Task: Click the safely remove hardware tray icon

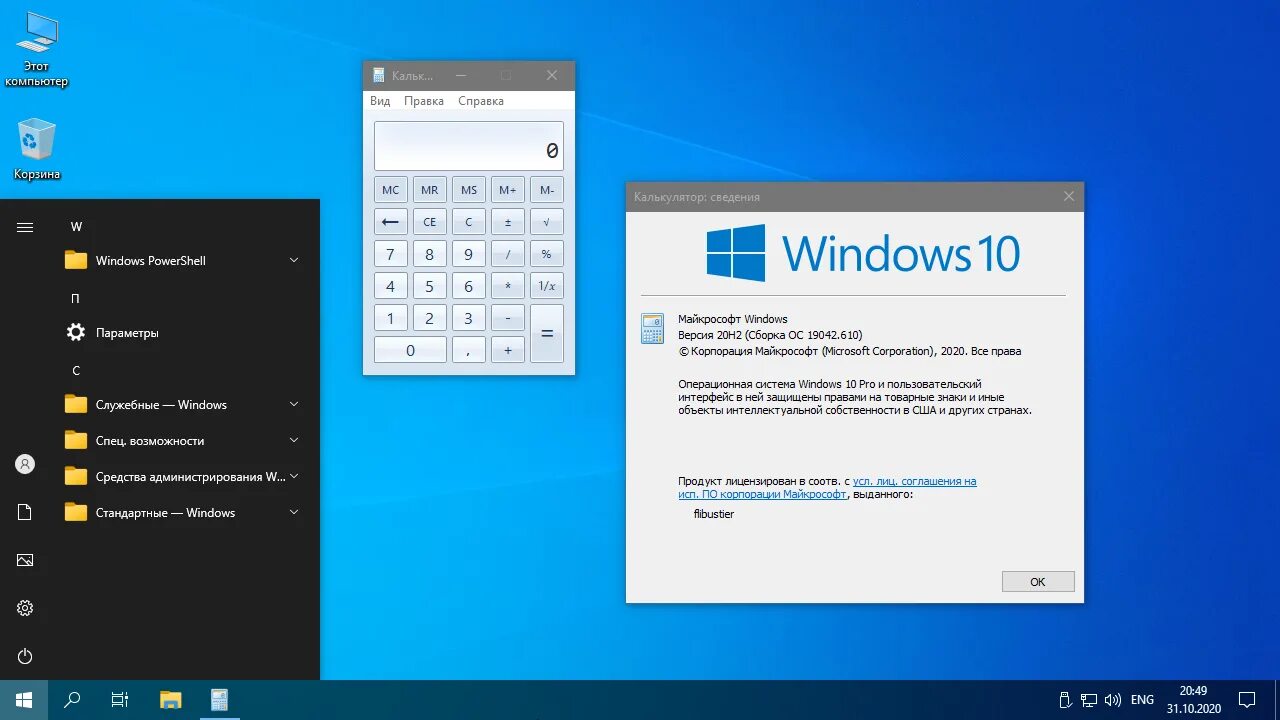Action: click(x=1066, y=700)
